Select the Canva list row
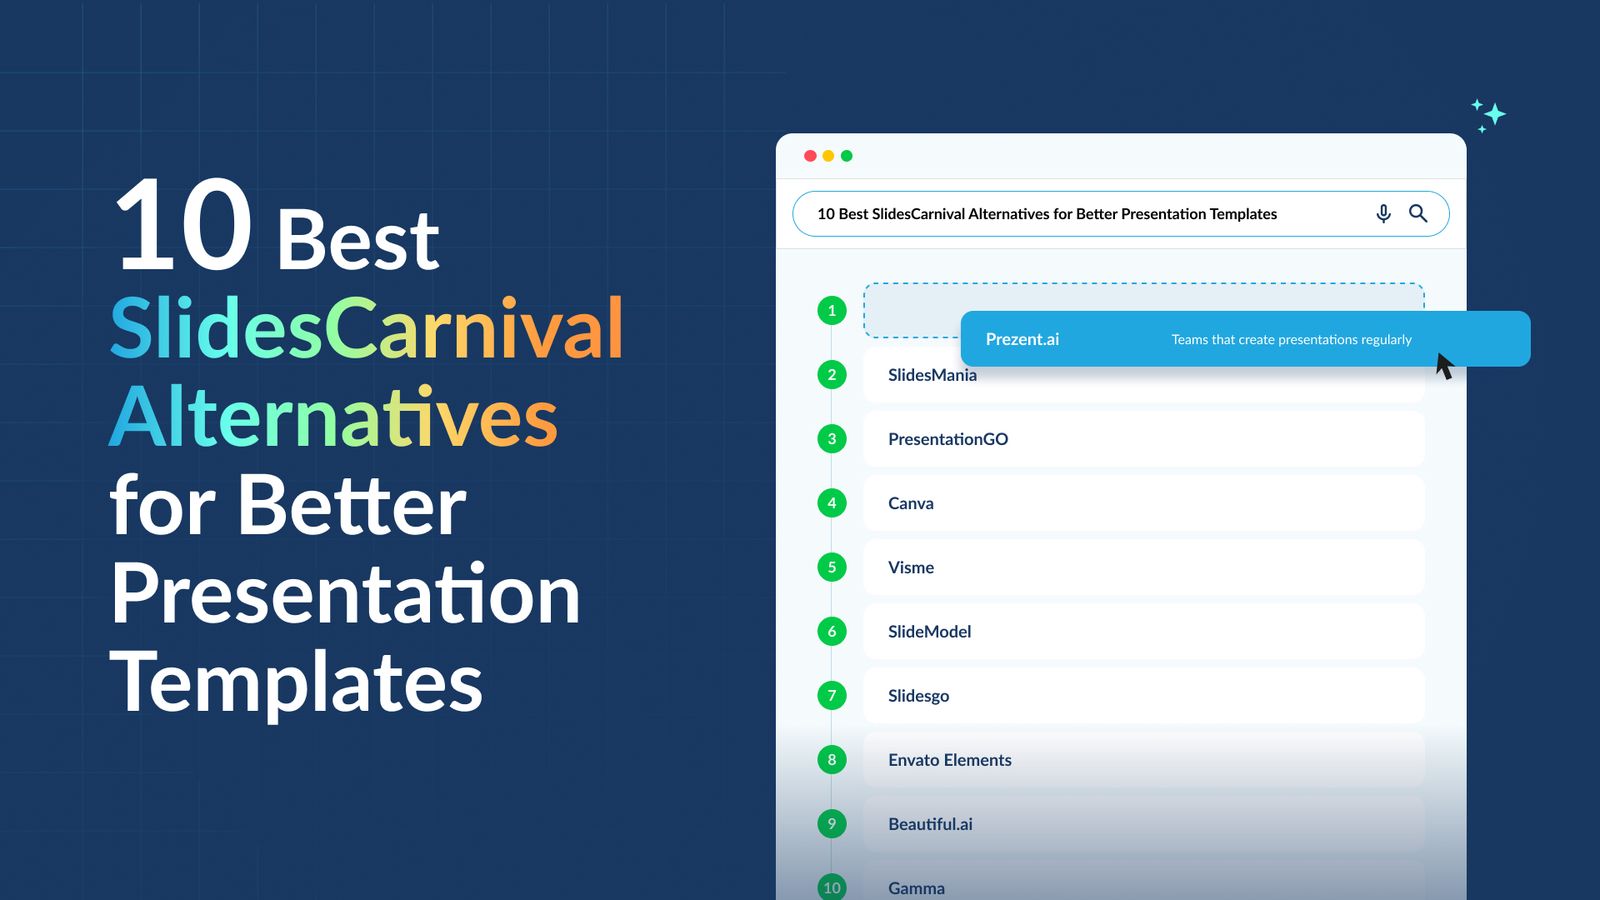This screenshot has height=900, width=1600. (x=1144, y=503)
